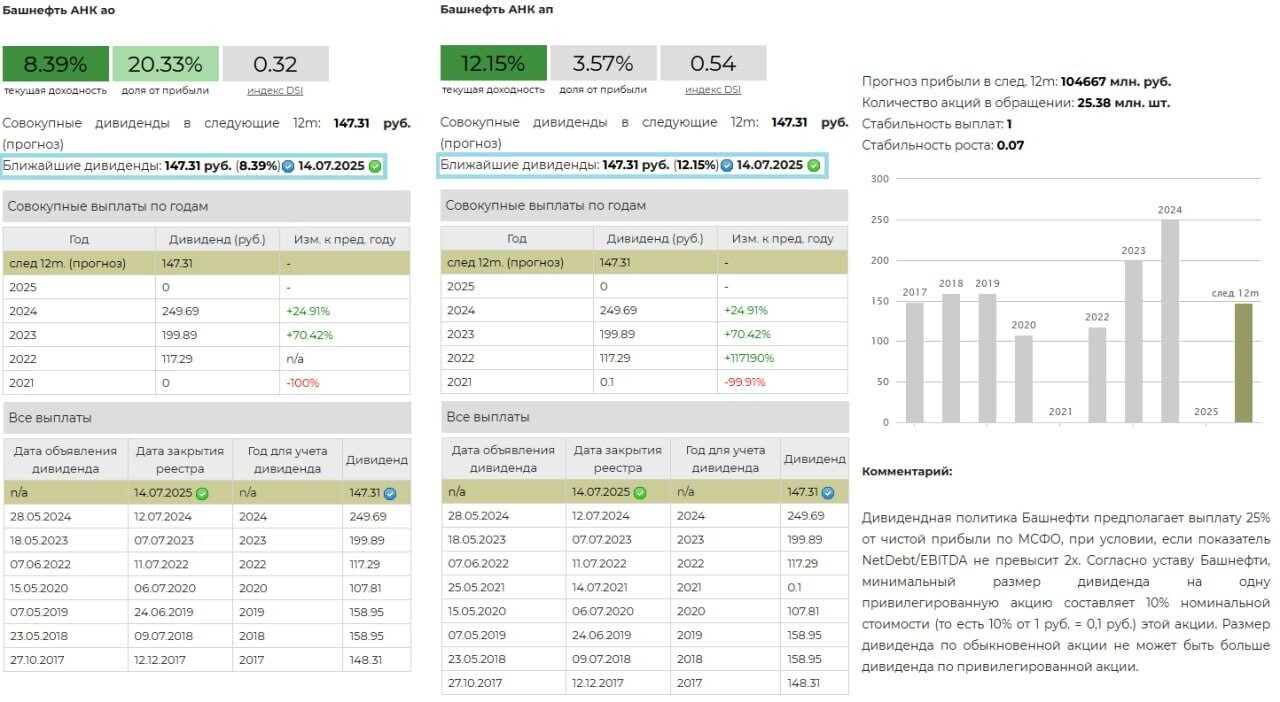Click blue icon beside 147.31 in ао payments table
Image resolution: width=1280 pixels, height=702 pixels.
click(x=390, y=493)
